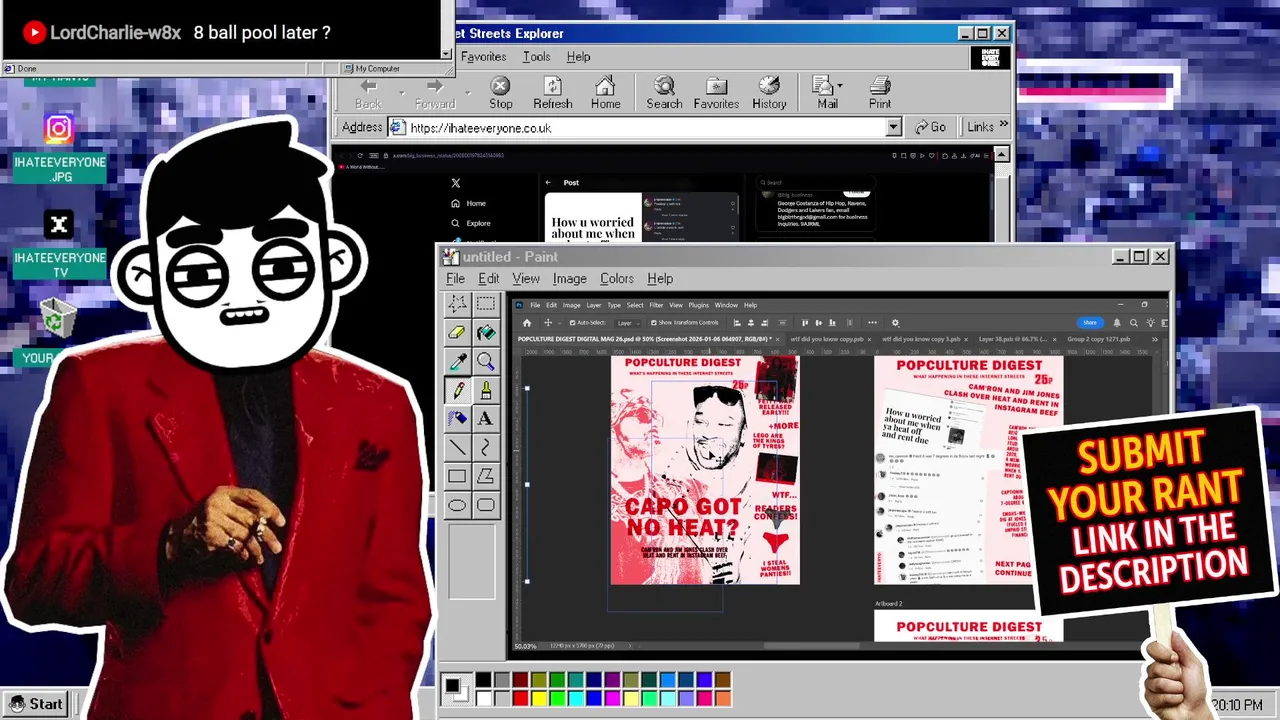
Task: Select the Pick Color eyedropper tool
Action: point(457,362)
